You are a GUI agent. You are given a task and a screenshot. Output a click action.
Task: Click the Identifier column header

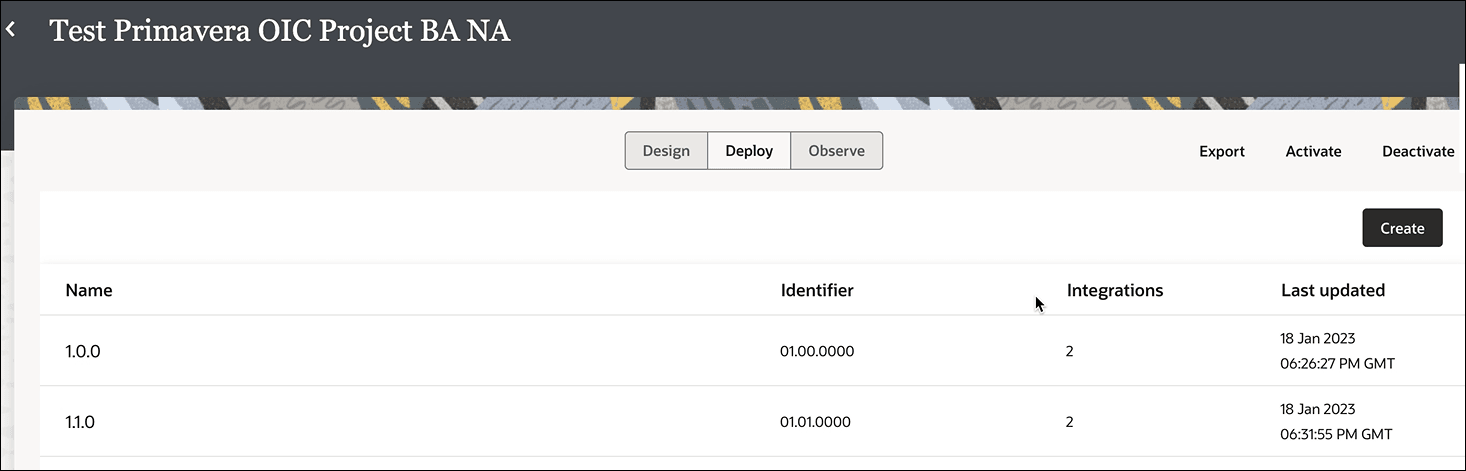point(817,290)
